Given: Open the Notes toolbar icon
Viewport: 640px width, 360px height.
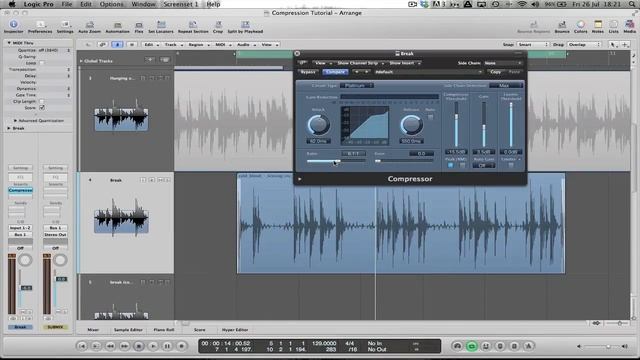Looking at the screenshot, I should [x=598, y=27].
